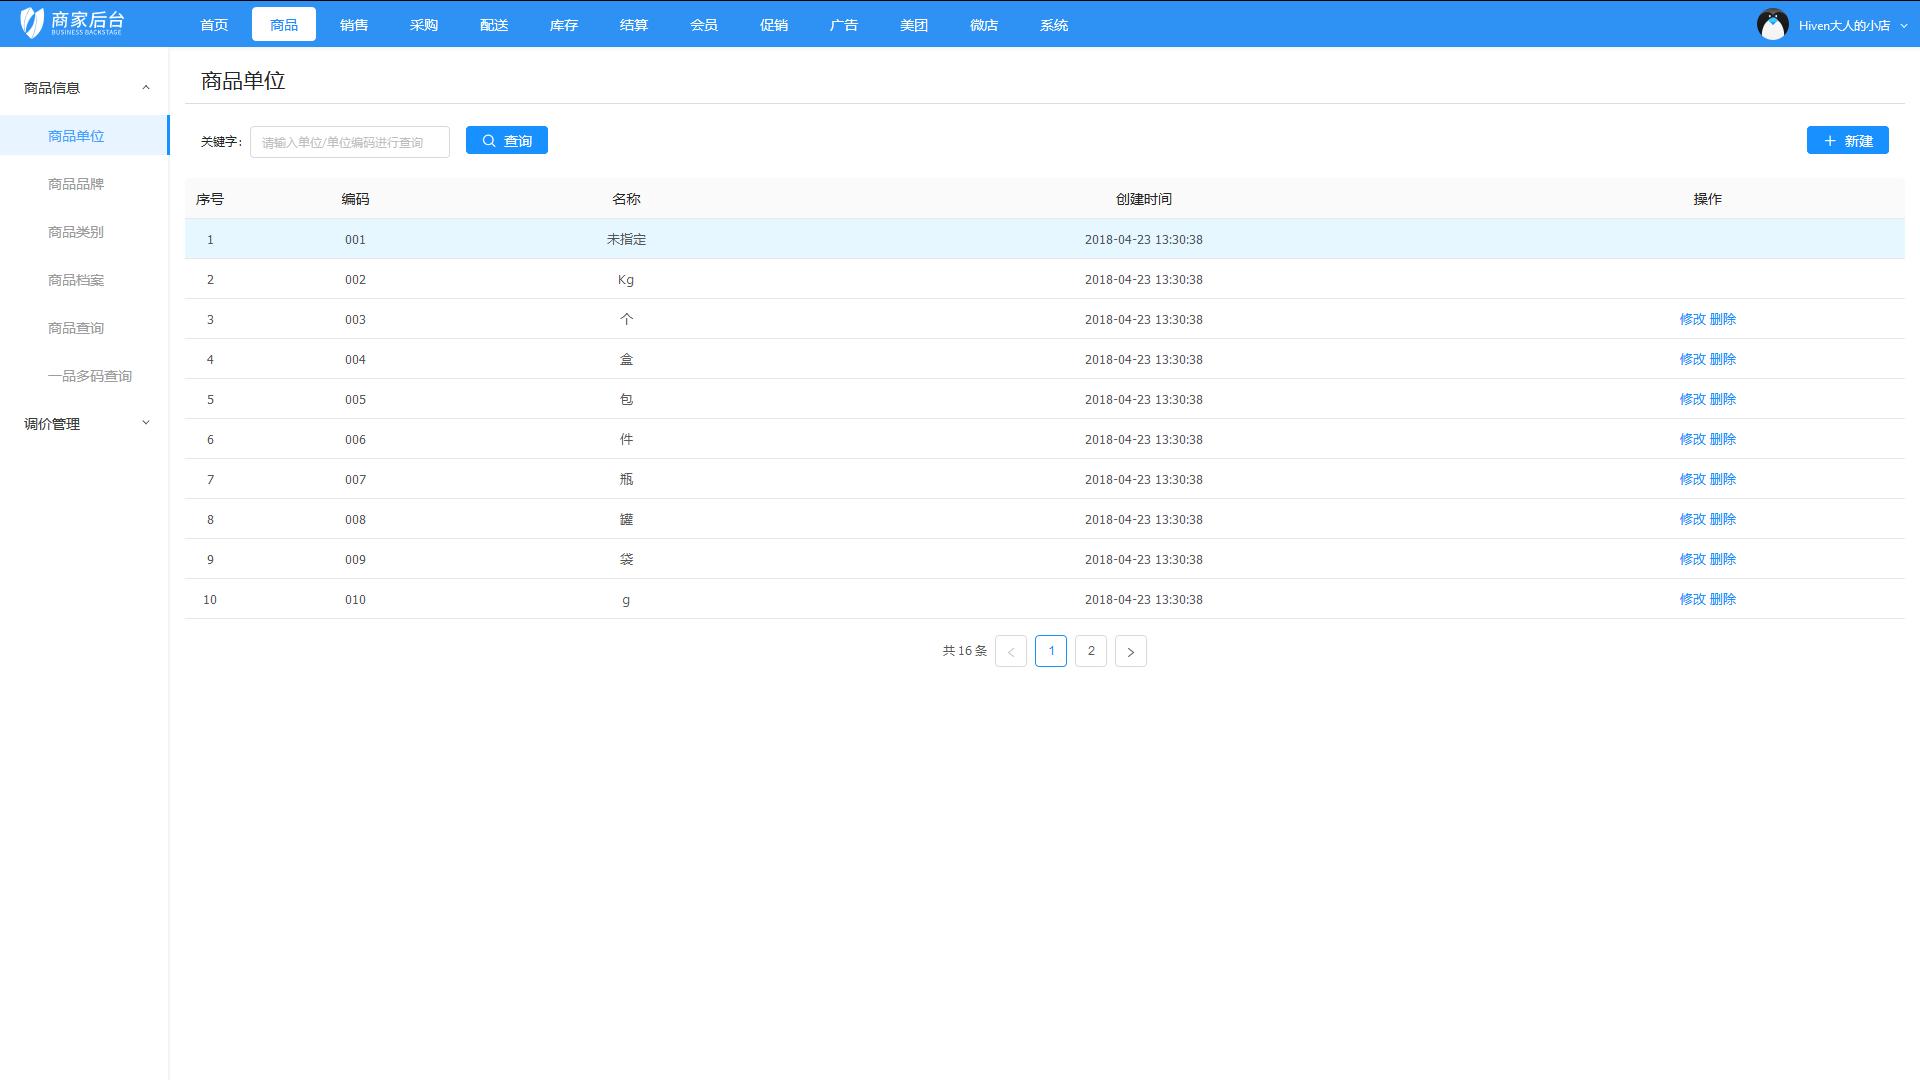
Task: Go to page 2 of results
Action: 1090,651
